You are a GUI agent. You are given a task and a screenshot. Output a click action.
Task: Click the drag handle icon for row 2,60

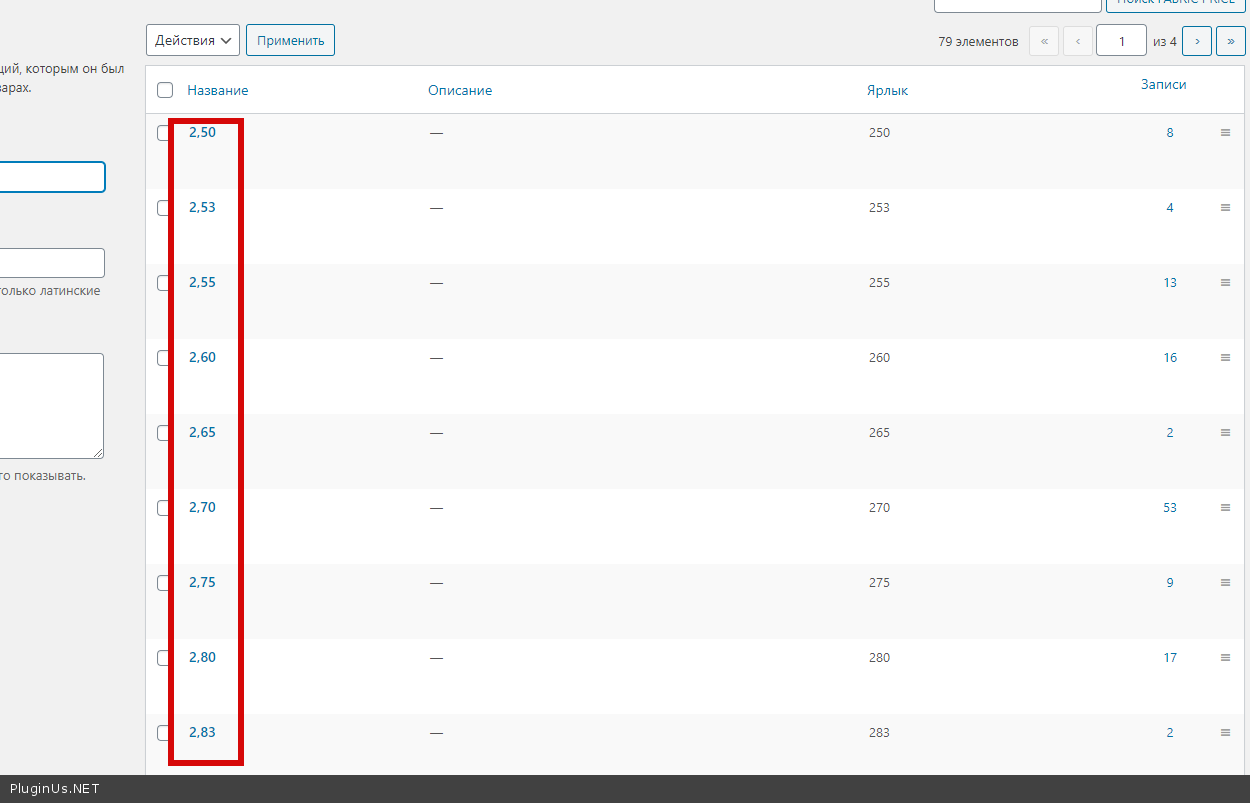pyautogui.click(x=1225, y=358)
